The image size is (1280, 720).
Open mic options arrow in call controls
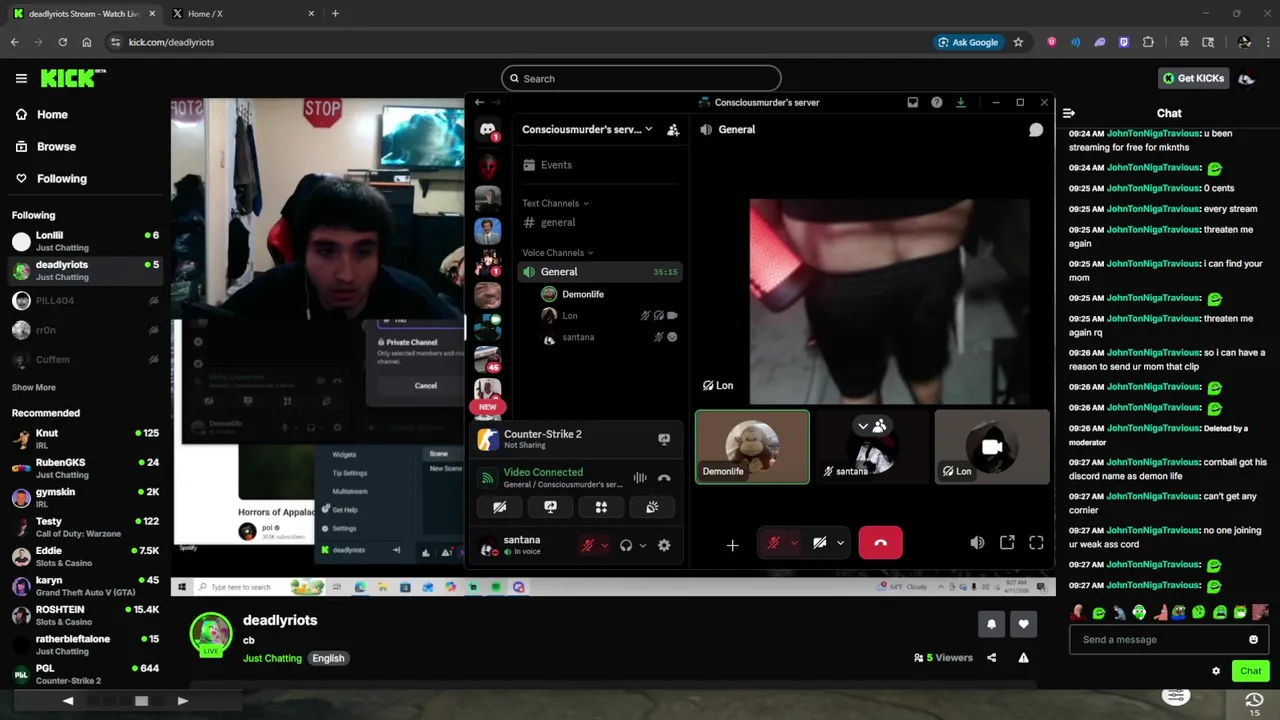[x=793, y=543]
